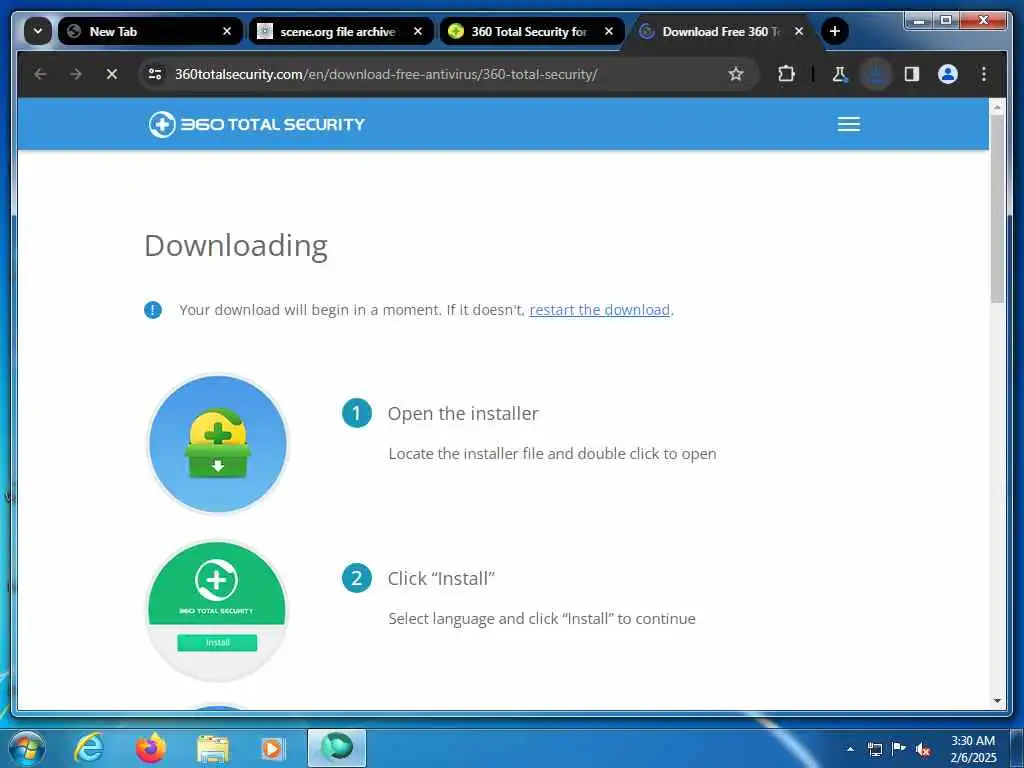
Task: Open Windows Media Player from taskbar
Action: click(x=272, y=748)
